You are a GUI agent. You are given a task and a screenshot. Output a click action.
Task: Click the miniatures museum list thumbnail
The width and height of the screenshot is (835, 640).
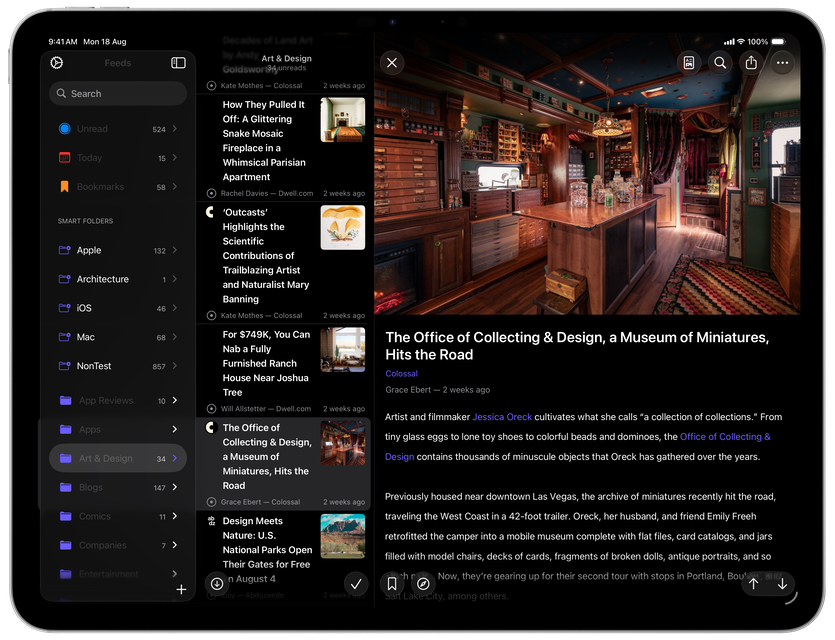343,443
